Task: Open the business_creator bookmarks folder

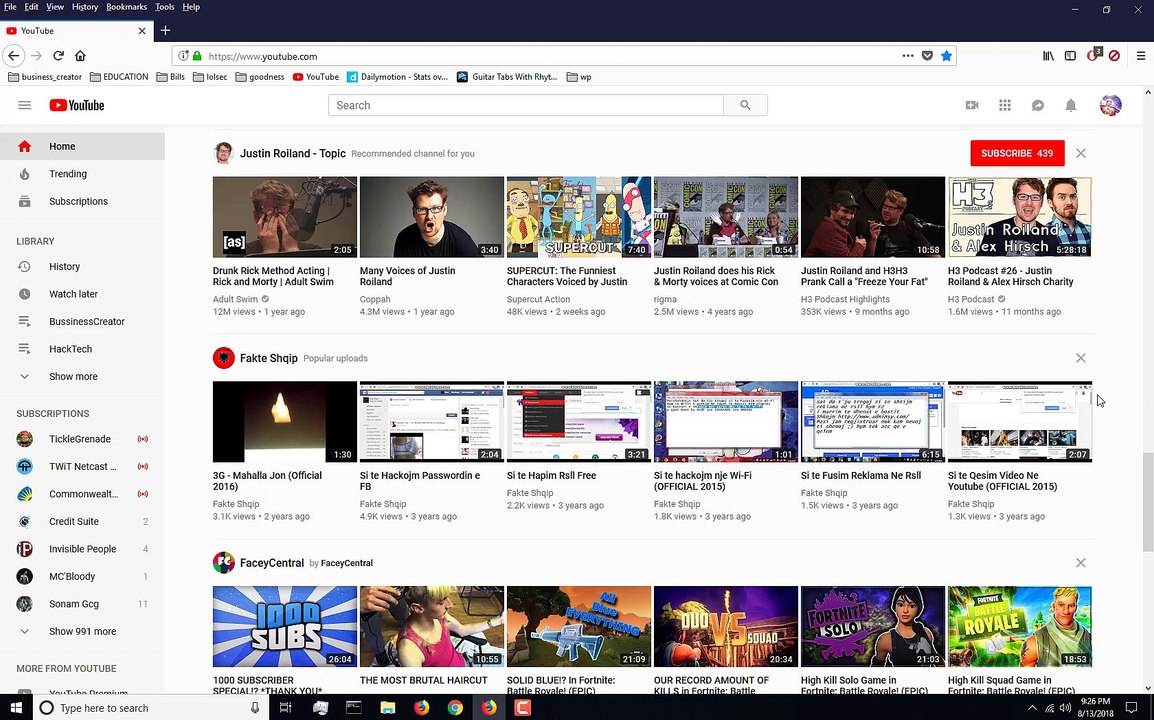Action: [45, 77]
